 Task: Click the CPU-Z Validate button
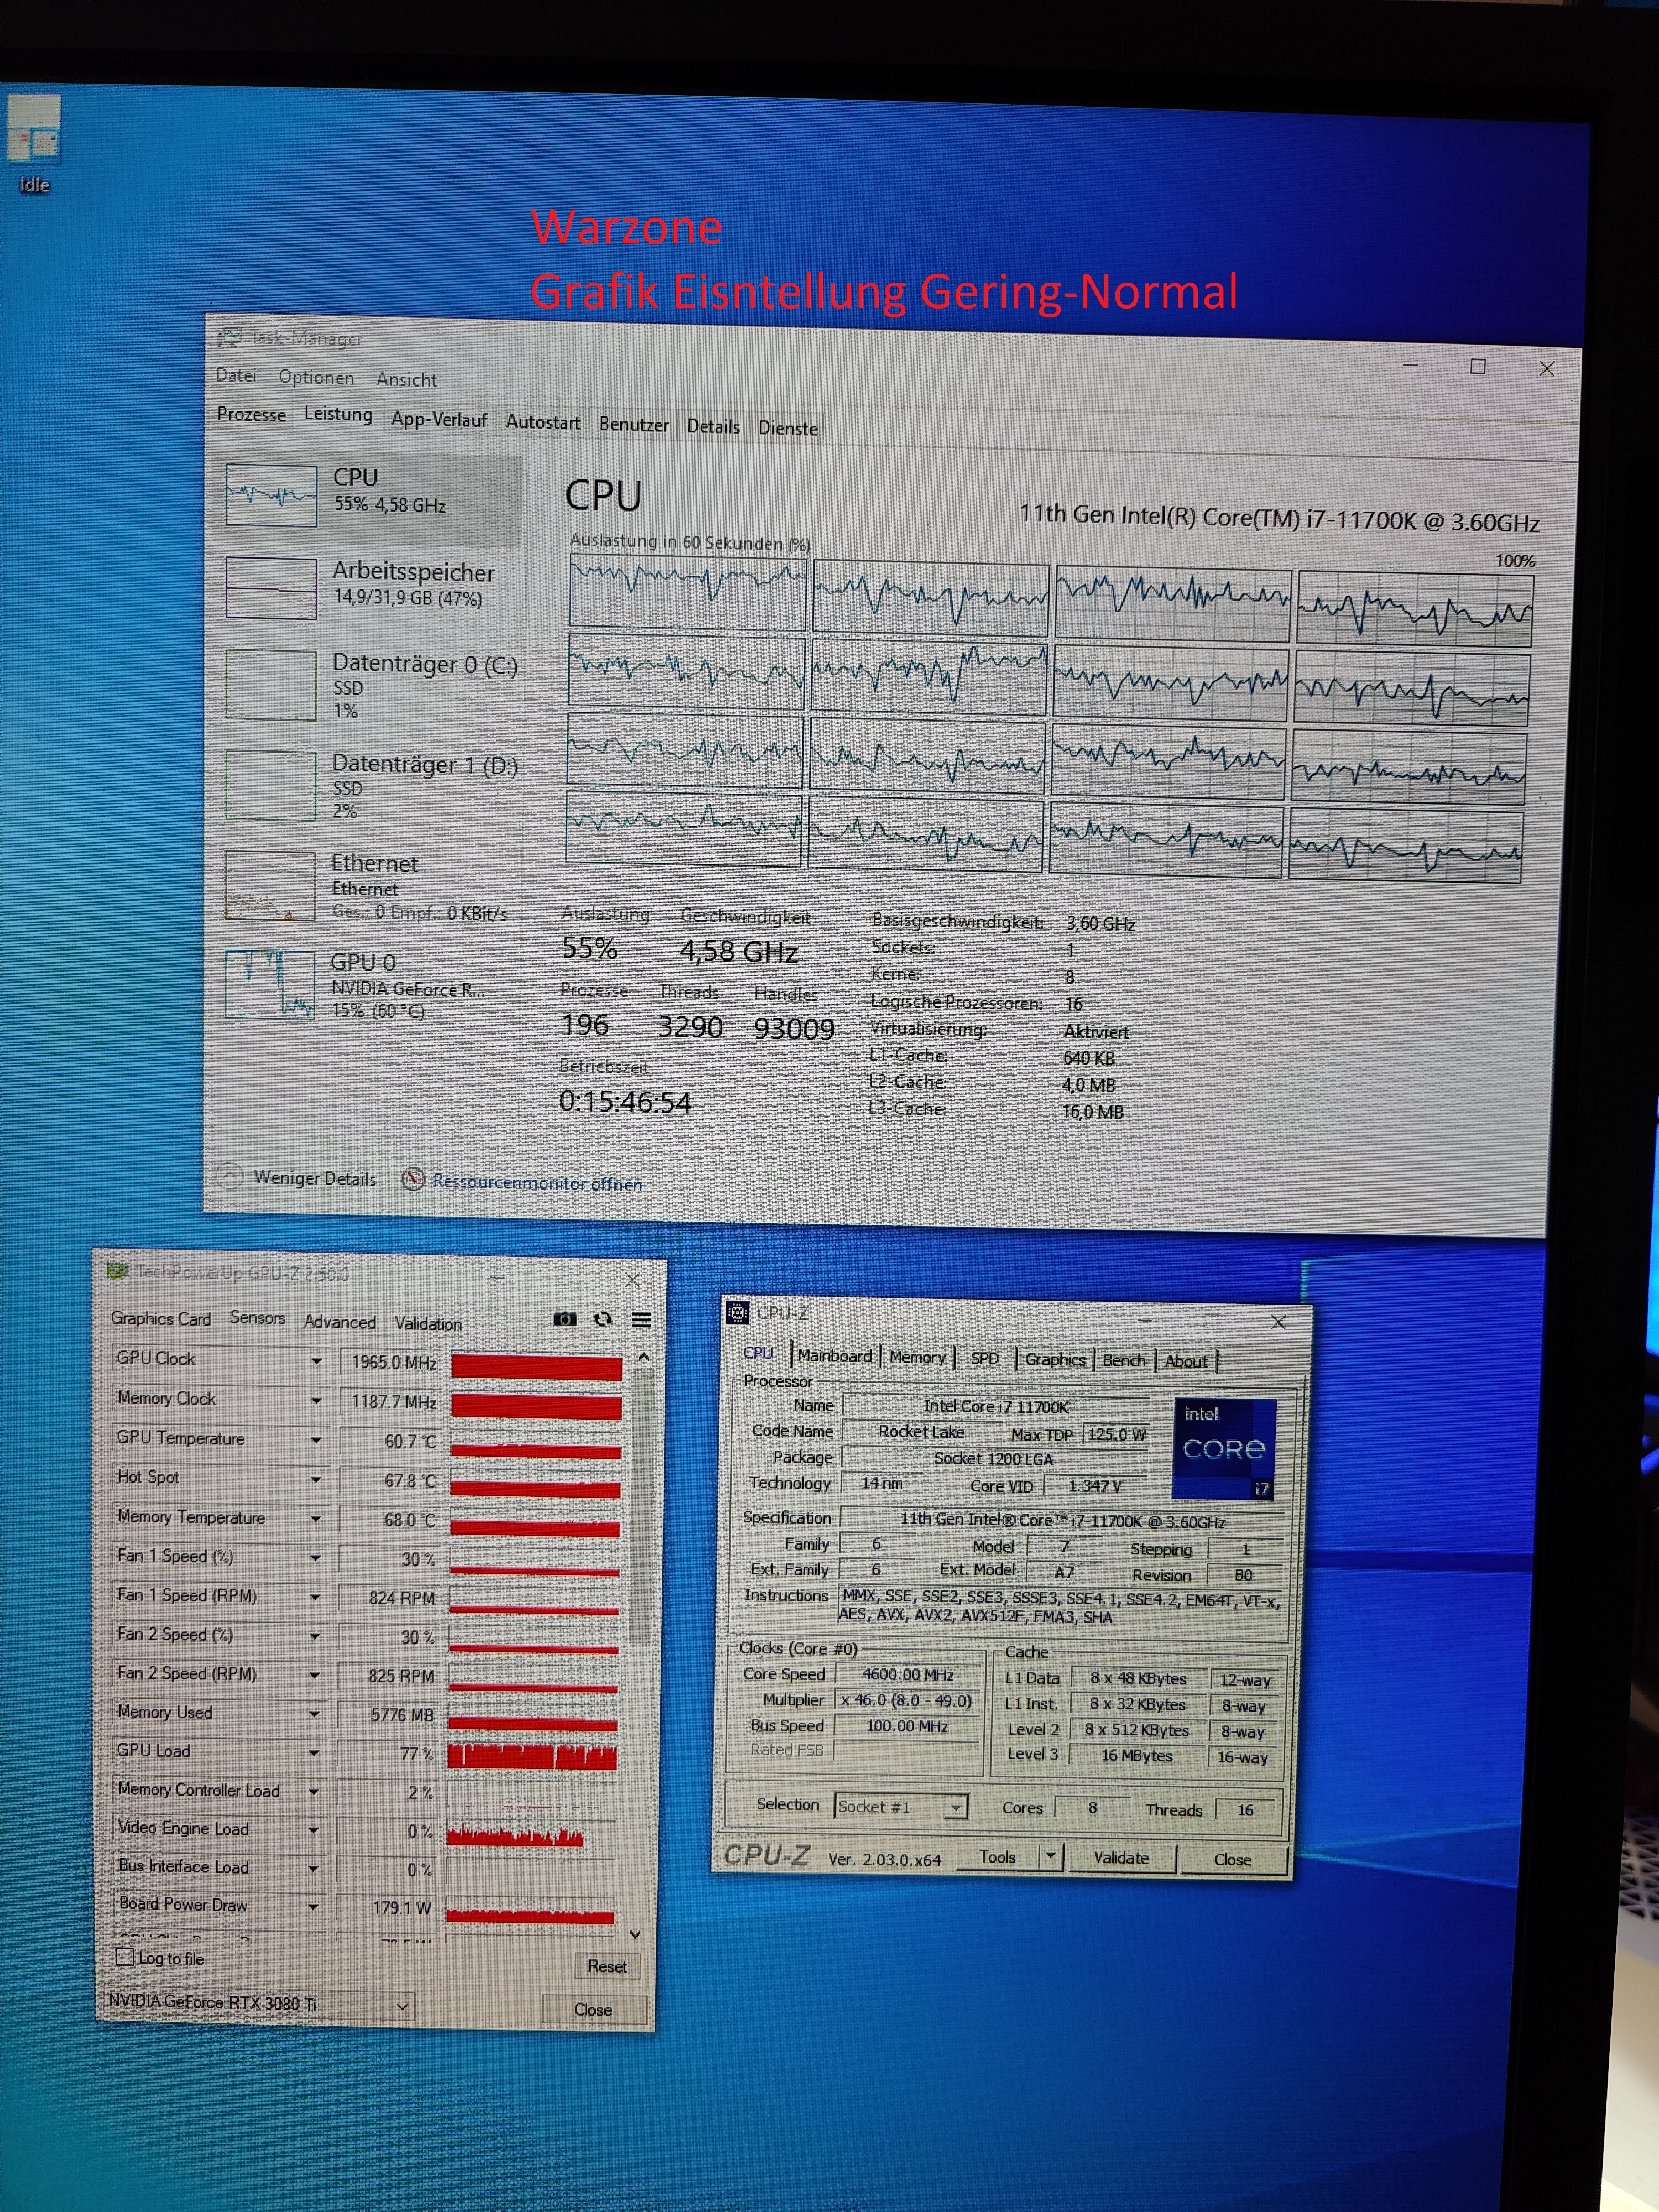[1121, 1857]
